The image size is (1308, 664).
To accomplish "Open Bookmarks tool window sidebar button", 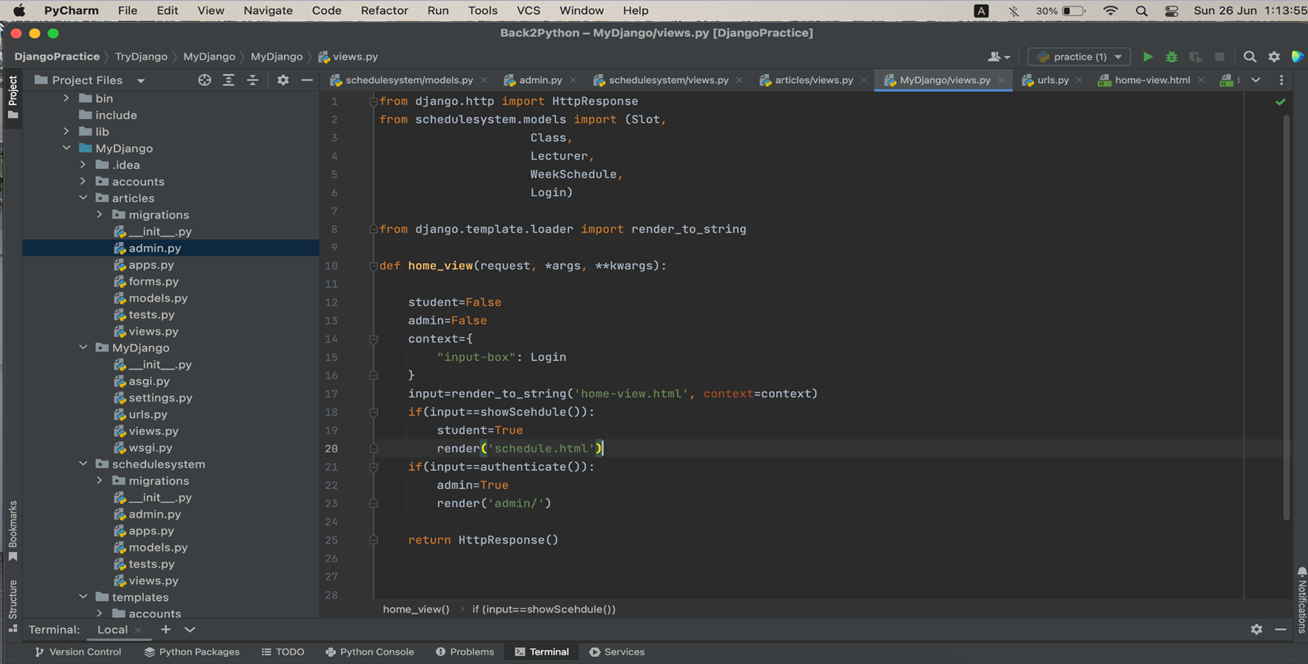I will 12,530.
